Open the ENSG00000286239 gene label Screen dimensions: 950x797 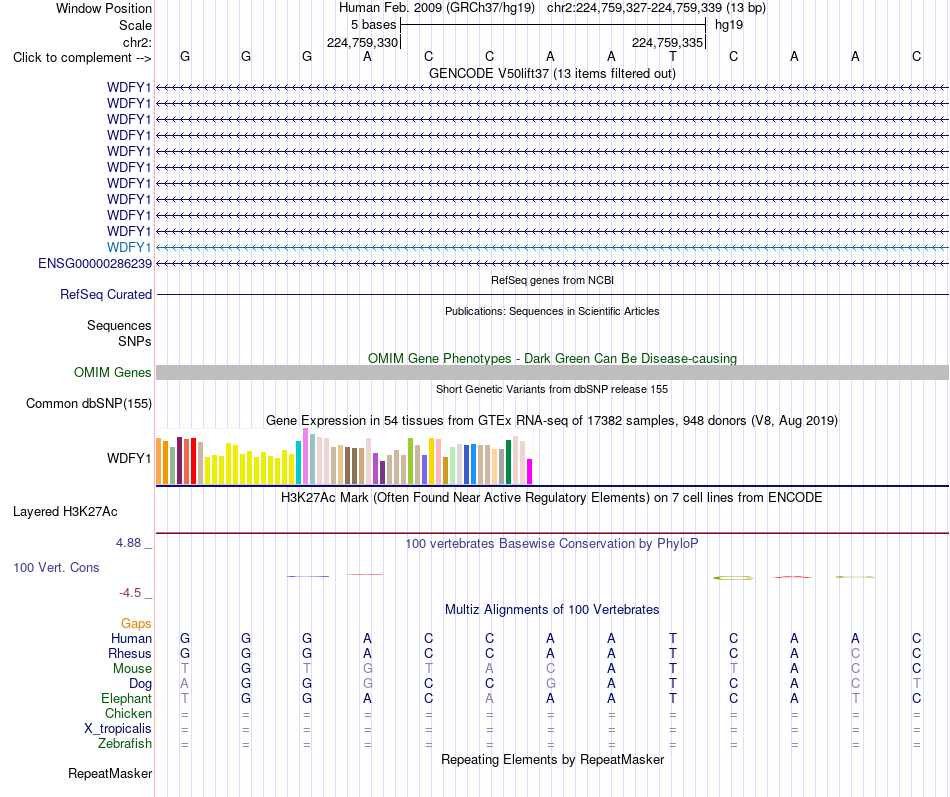pos(95,263)
